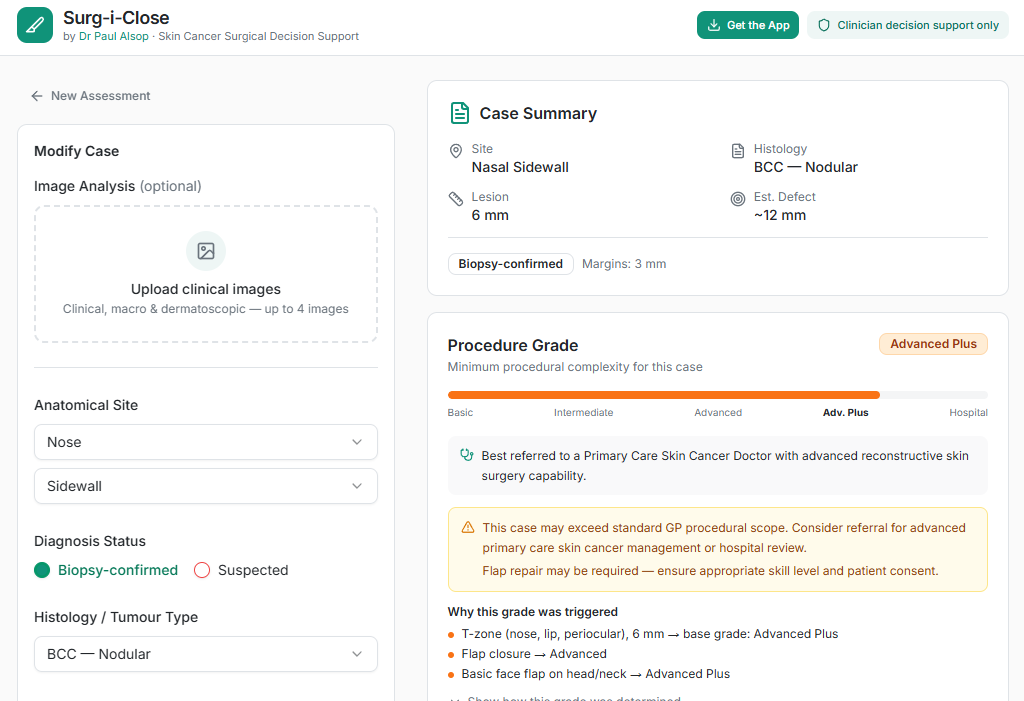The image size is (1024, 701).
Task: Open the Sidewall subsite dropdown
Action: tap(206, 486)
